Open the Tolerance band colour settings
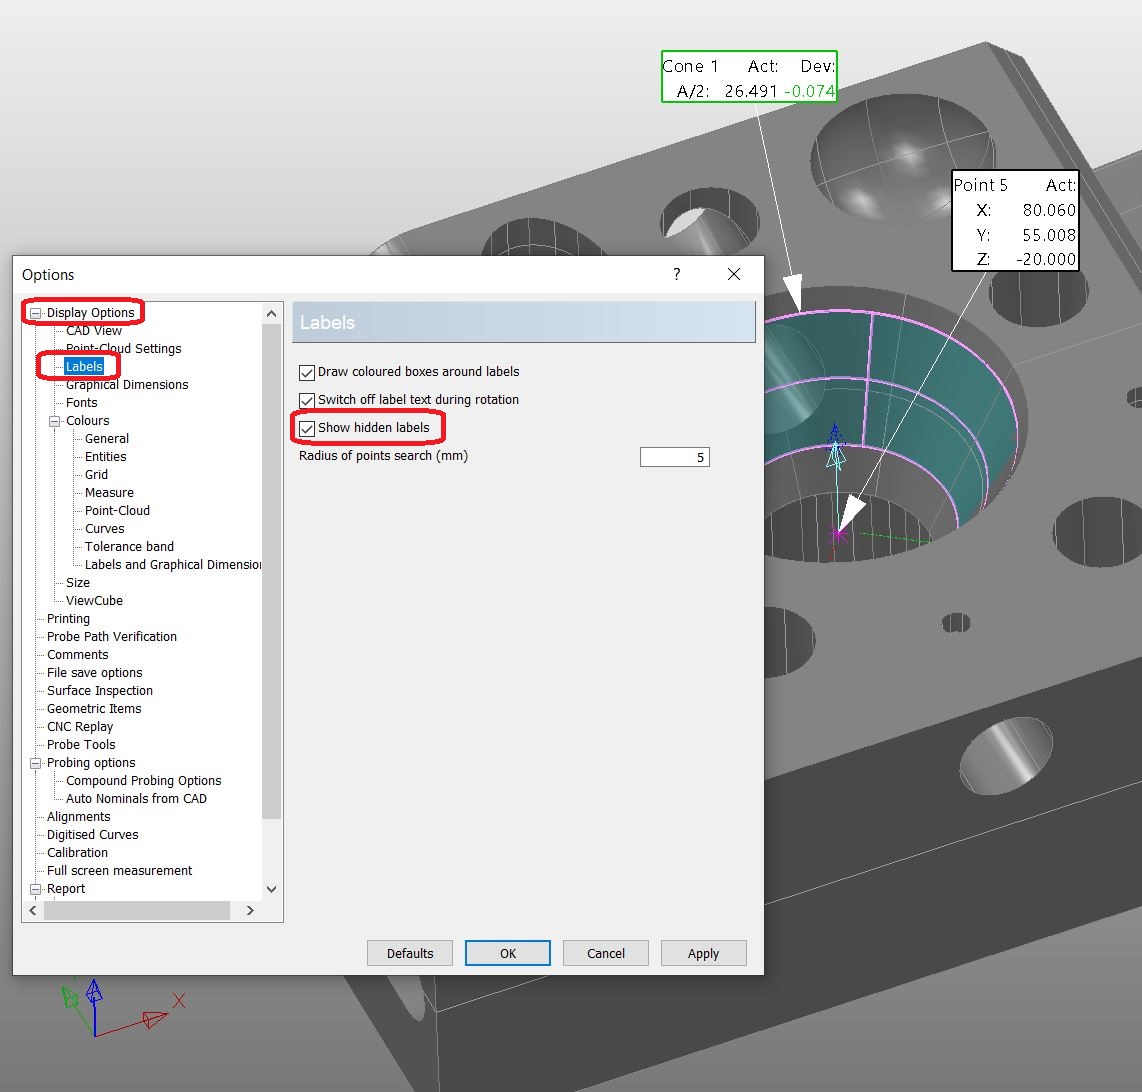 [128, 546]
